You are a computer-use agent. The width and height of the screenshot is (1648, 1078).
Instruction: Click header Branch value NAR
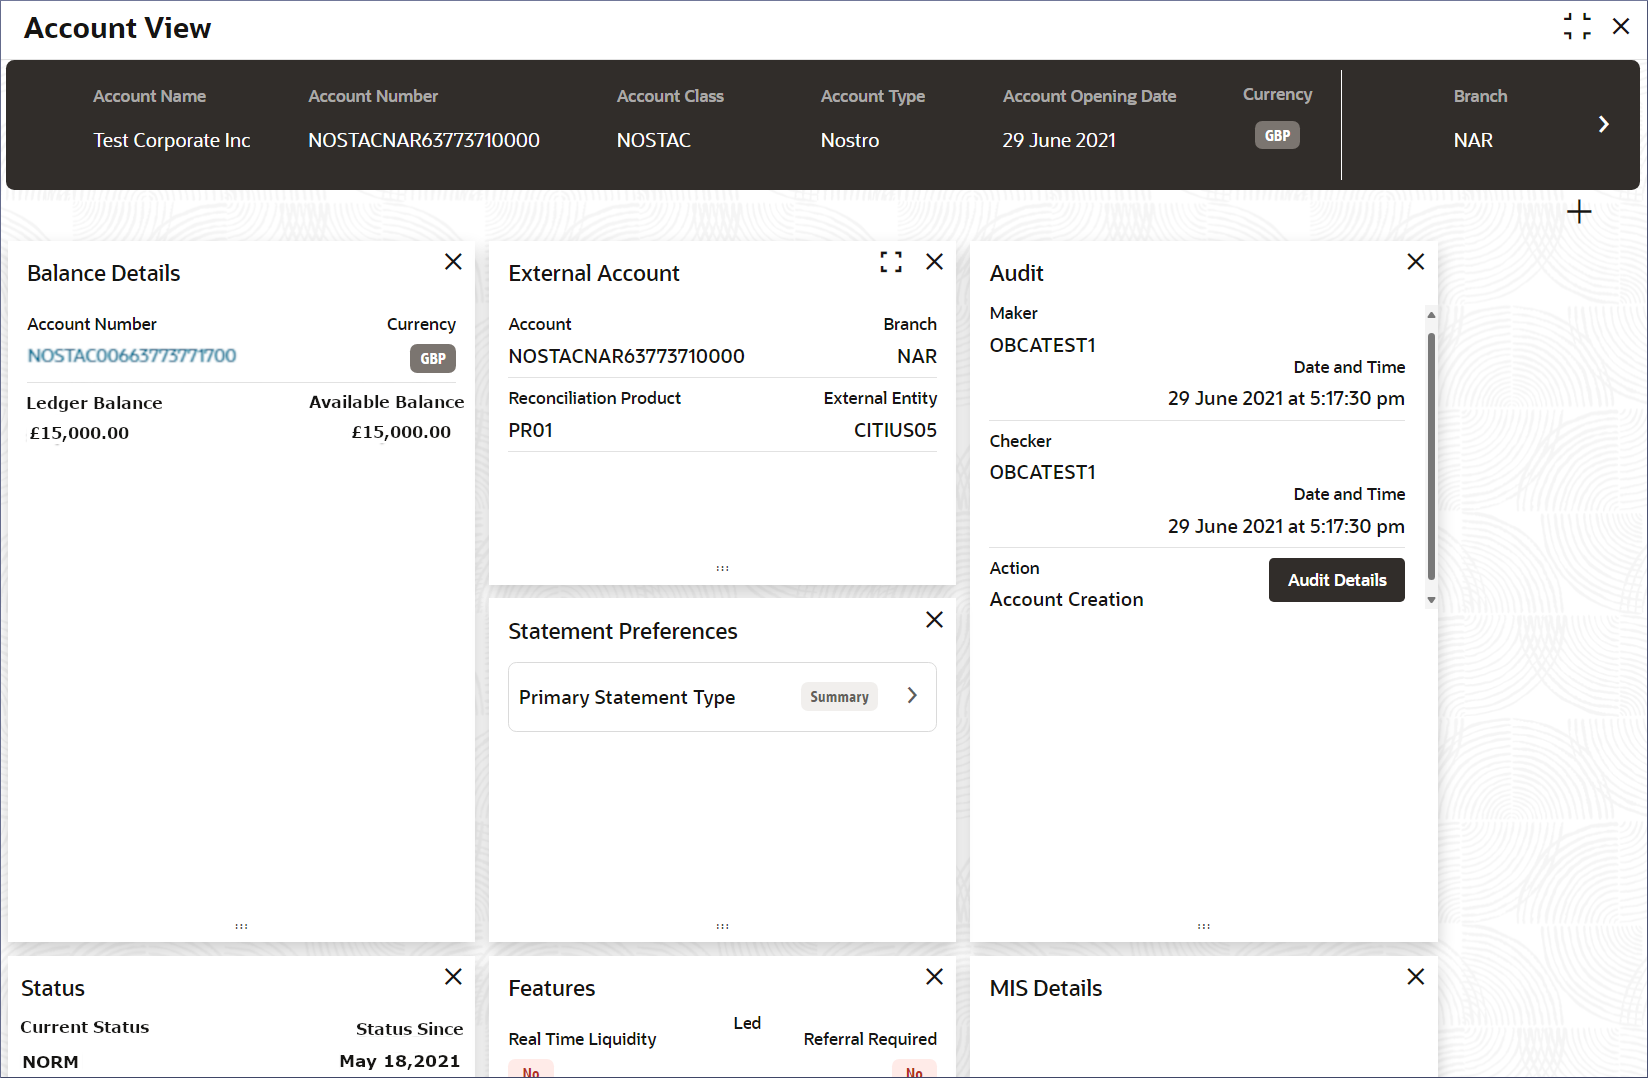coord(1473,140)
